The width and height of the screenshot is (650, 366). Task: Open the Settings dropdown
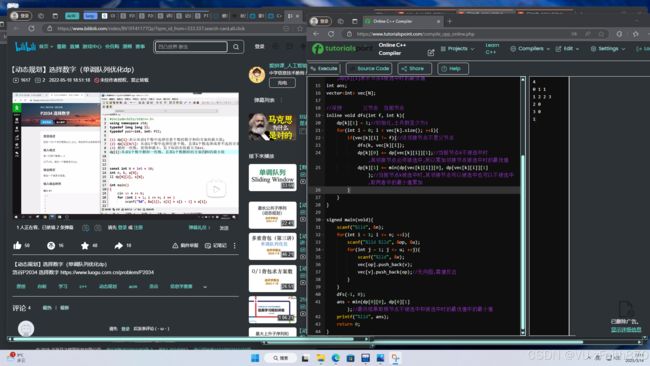tap(608, 48)
